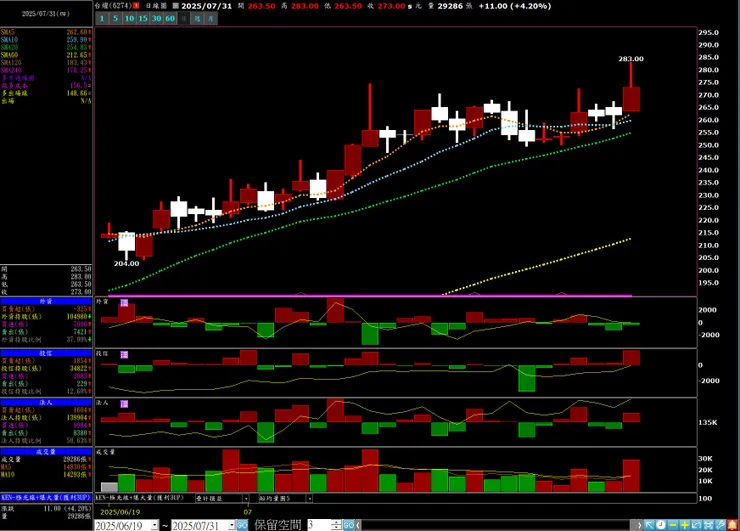Click the +11.00 (+4.20%) change in header
The image size is (740, 531).
coord(514,6)
